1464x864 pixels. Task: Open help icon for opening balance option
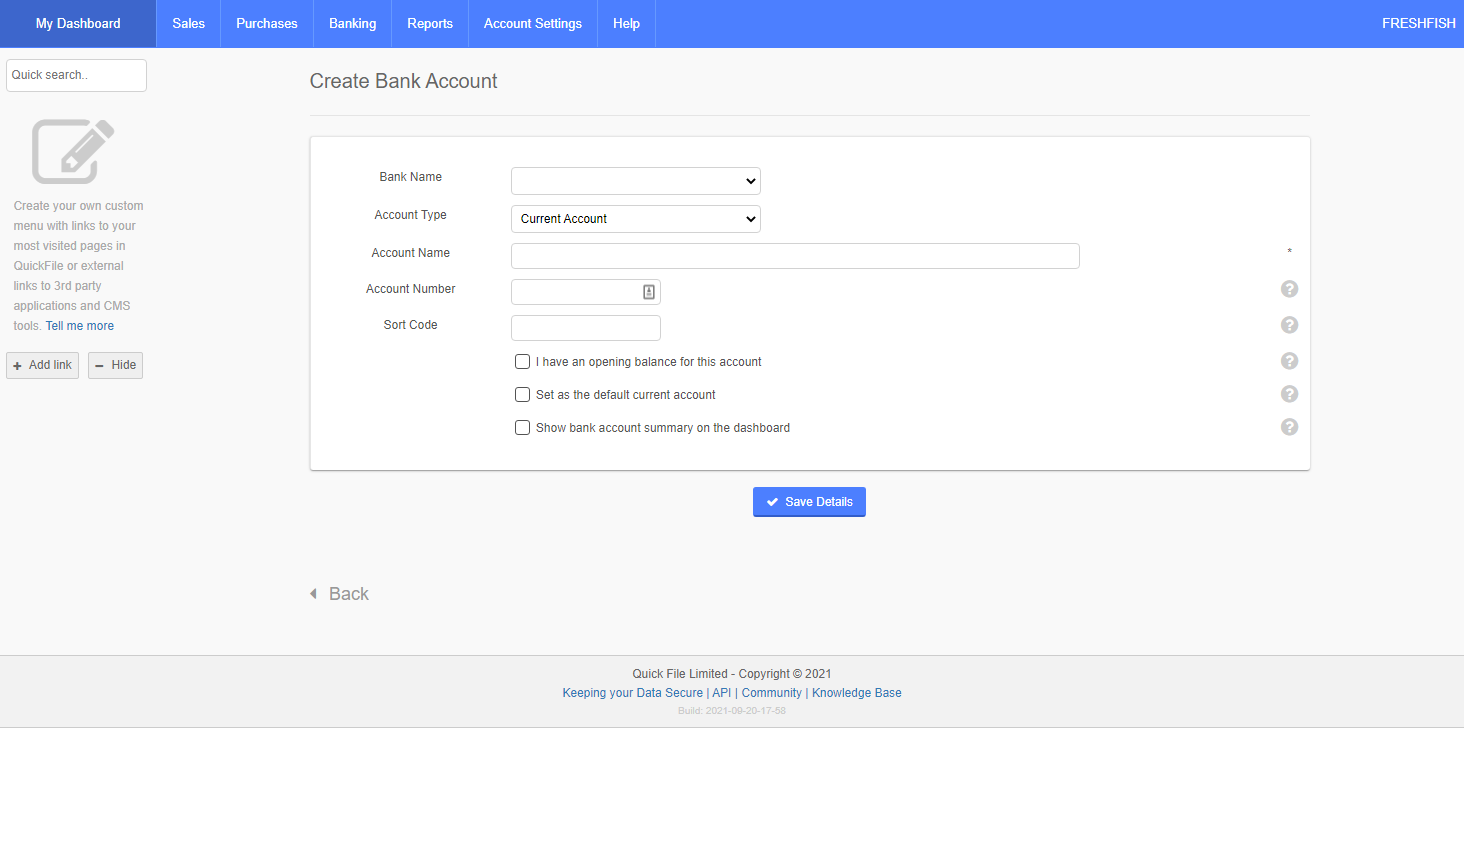click(1289, 361)
